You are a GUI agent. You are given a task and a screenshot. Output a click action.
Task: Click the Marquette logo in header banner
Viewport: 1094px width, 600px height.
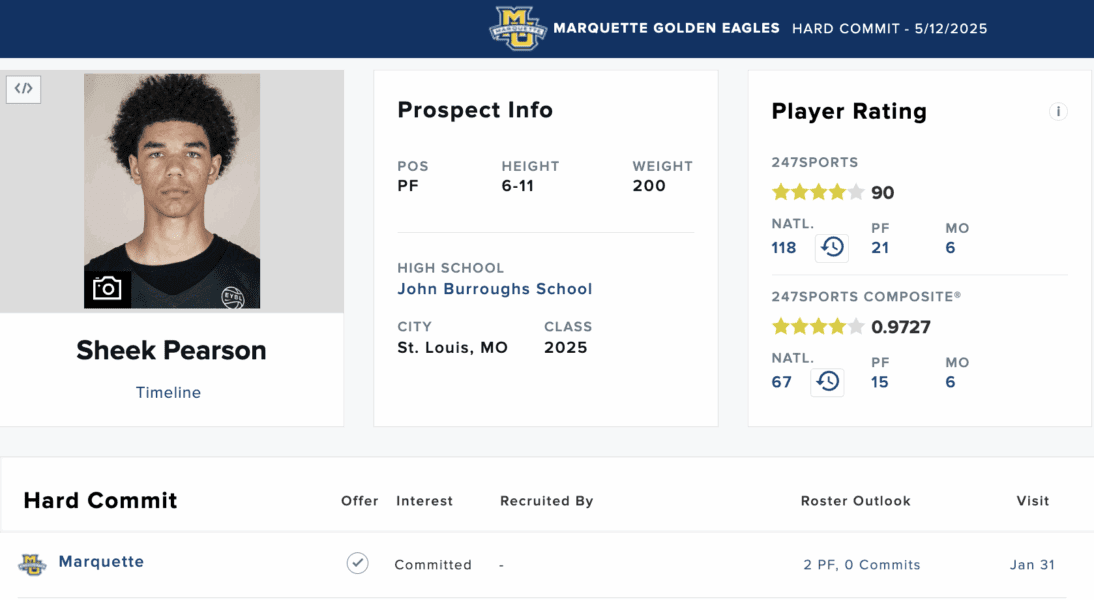click(x=517, y=29)
